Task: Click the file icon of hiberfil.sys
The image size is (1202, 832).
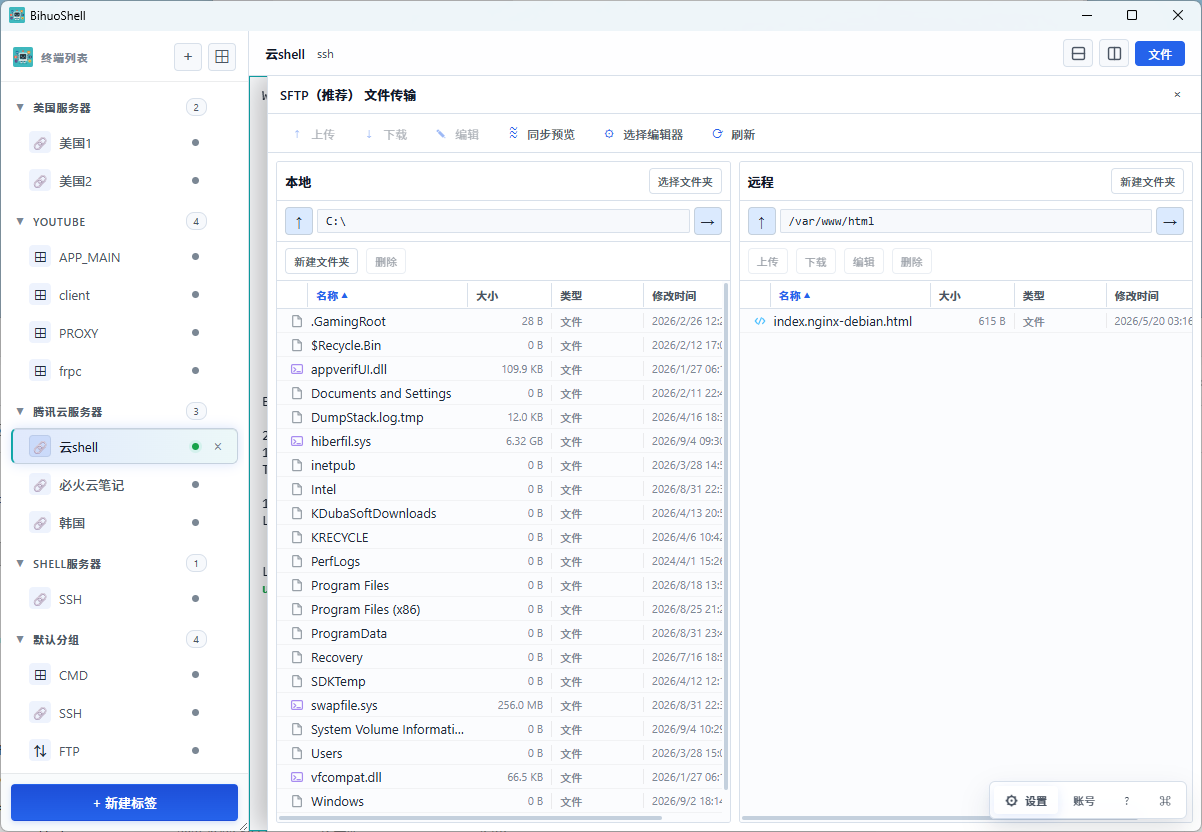Action: (296, 441)
